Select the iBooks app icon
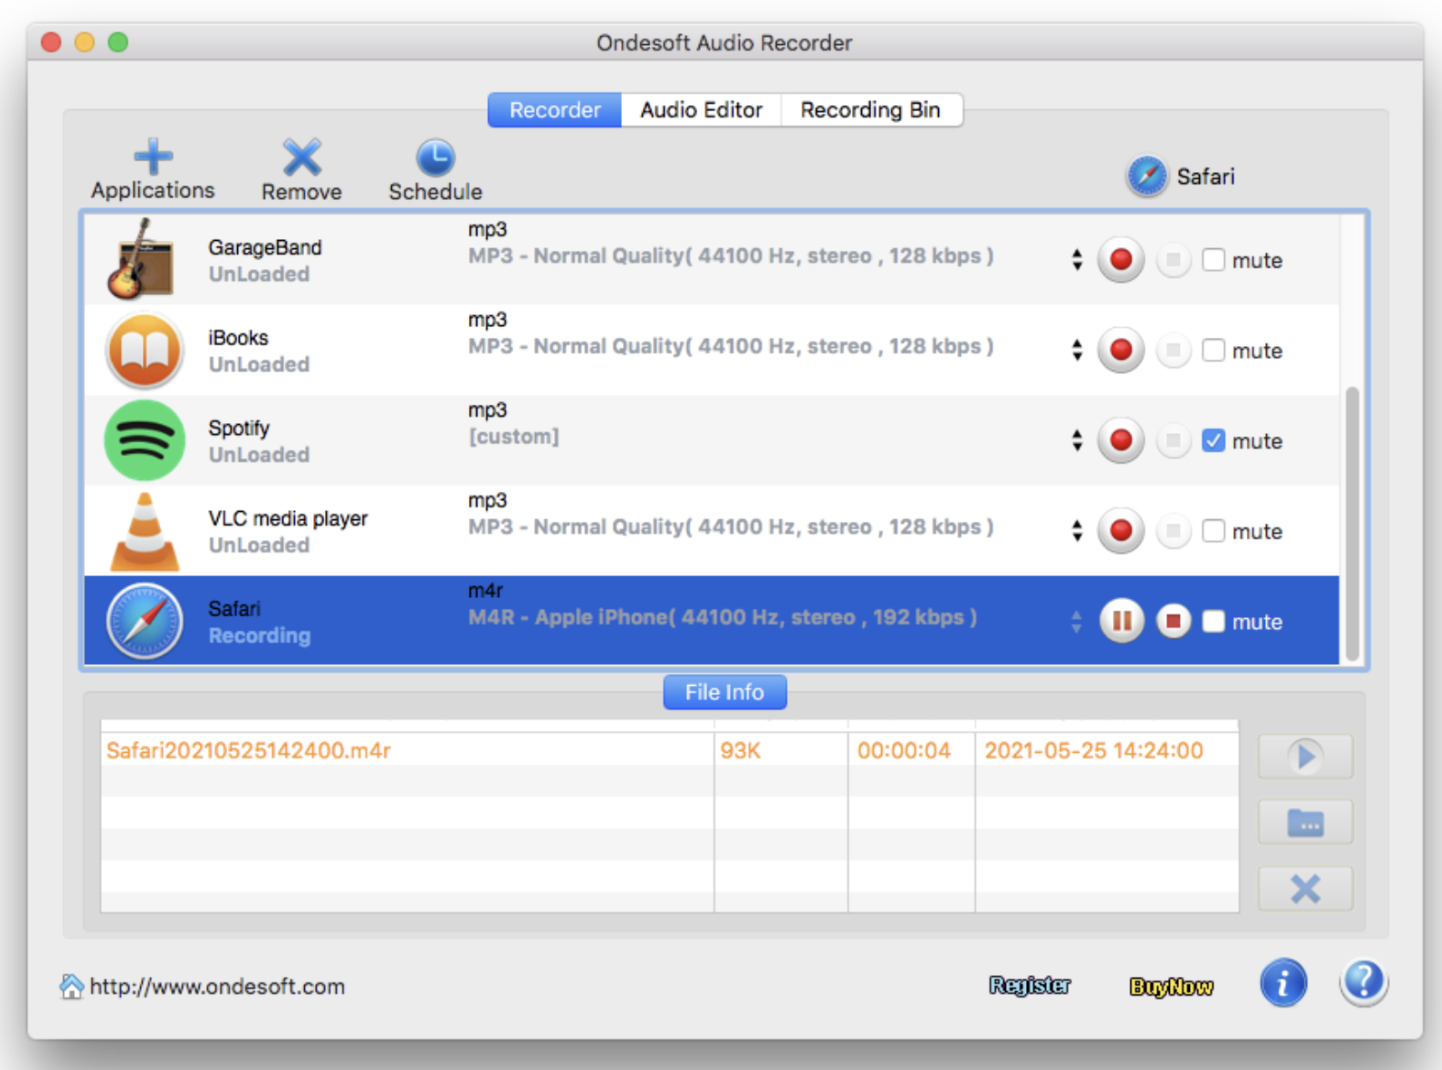The width and height of the screenshot is (1442, 1070). click(145, 350)
